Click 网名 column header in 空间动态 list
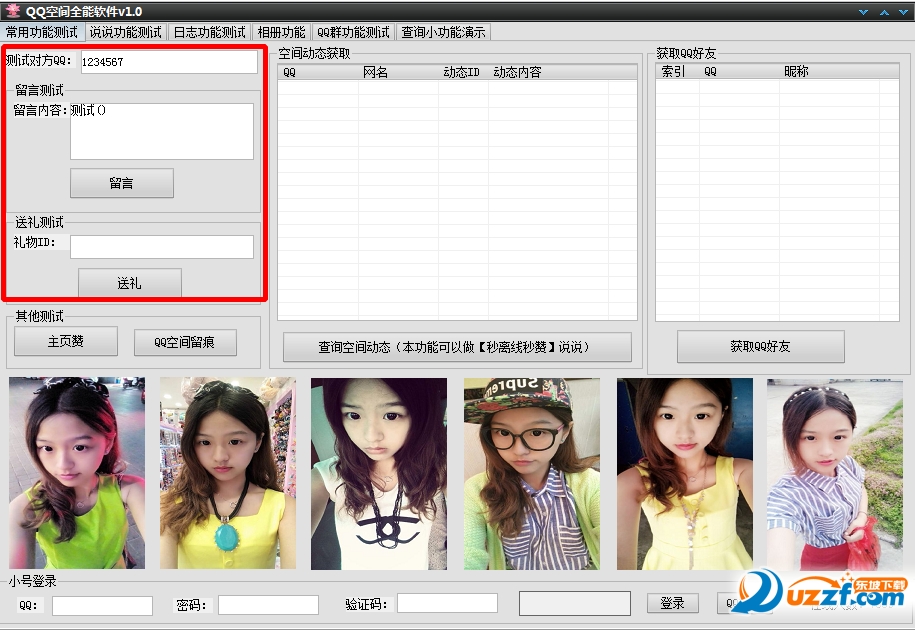The width and height of the screenshot is (915, 630). (398, 72)
